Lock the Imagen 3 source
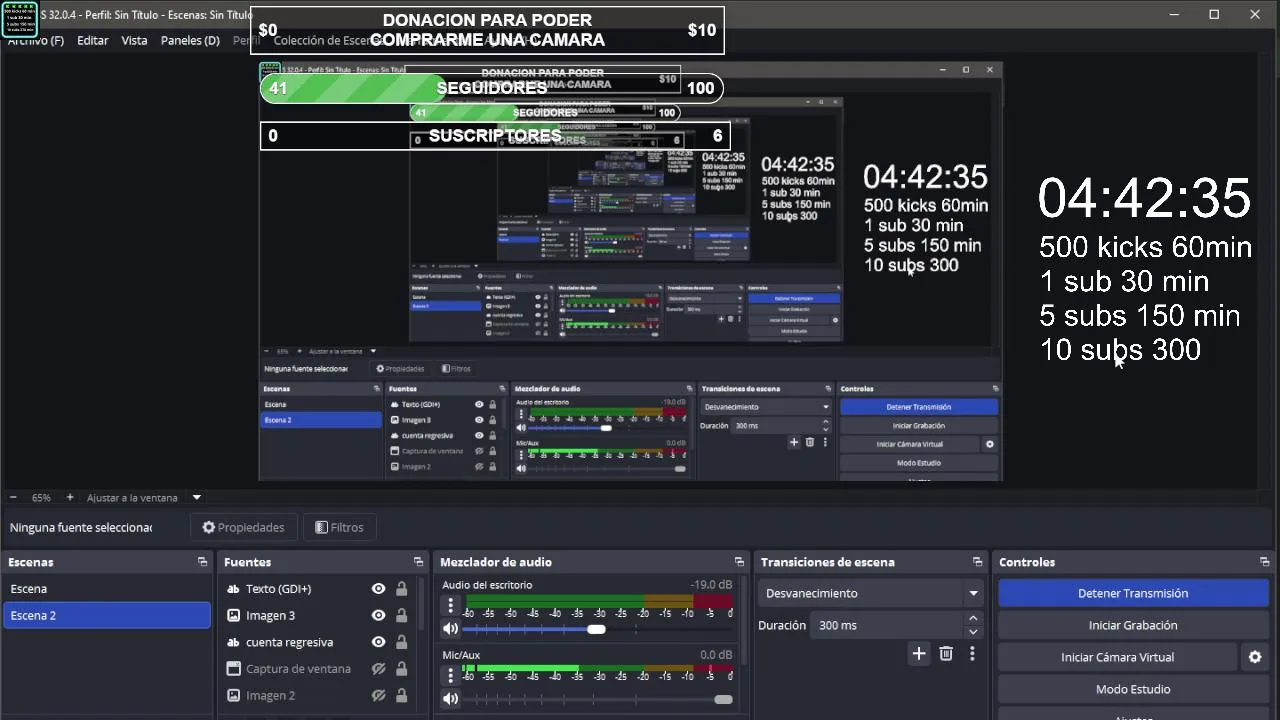 [x=401, y=616]
